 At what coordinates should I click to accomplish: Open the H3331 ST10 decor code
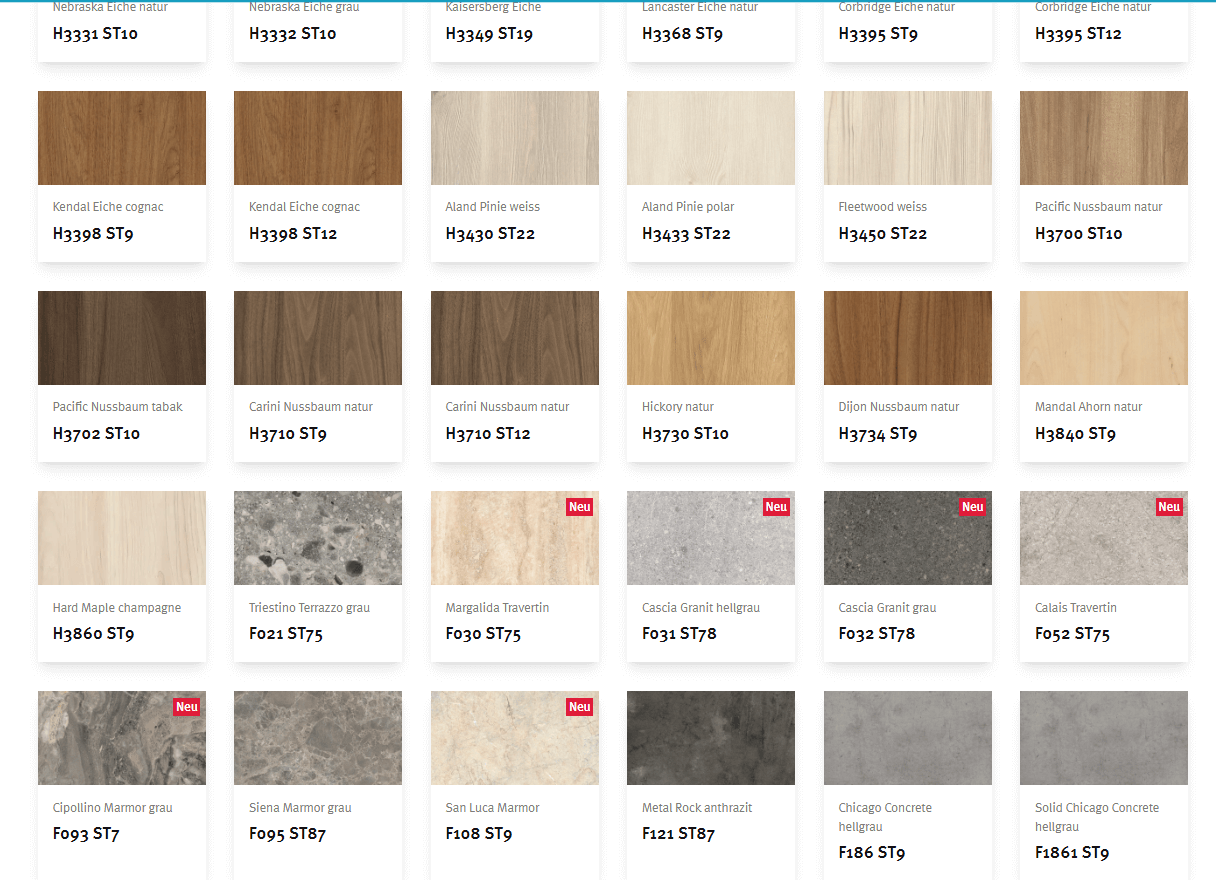pos(95,34)
